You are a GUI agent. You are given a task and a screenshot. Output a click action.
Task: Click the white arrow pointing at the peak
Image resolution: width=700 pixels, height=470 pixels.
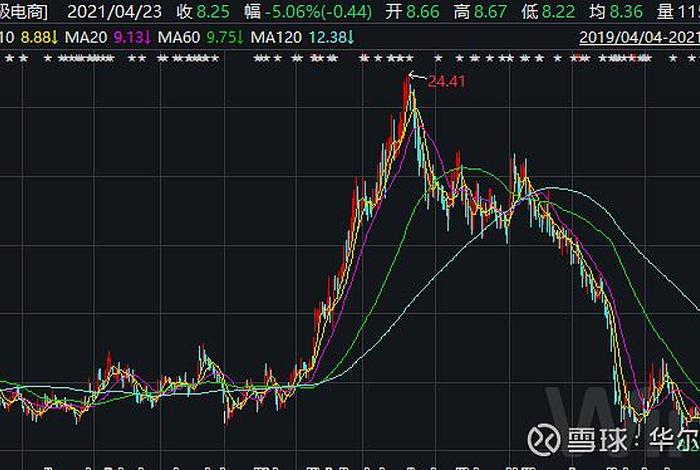[x=415, y=77]
